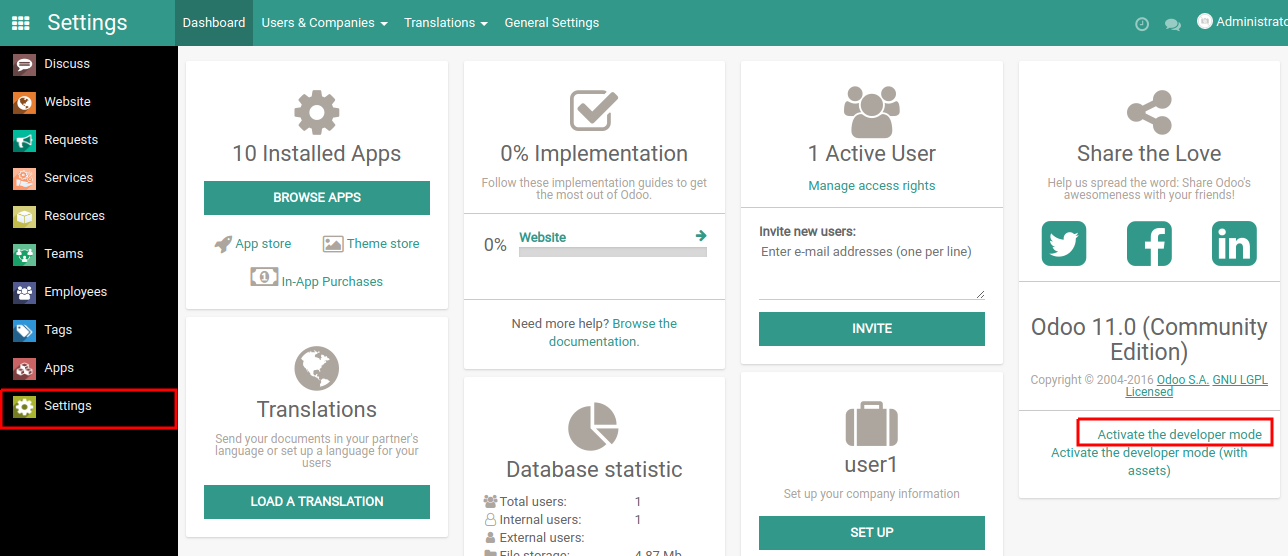Click the 'Total users:' statistic row
Image resolution: width=1288 pixels, height=556 pixels.
pyautogui.click(x=562, y=502)
